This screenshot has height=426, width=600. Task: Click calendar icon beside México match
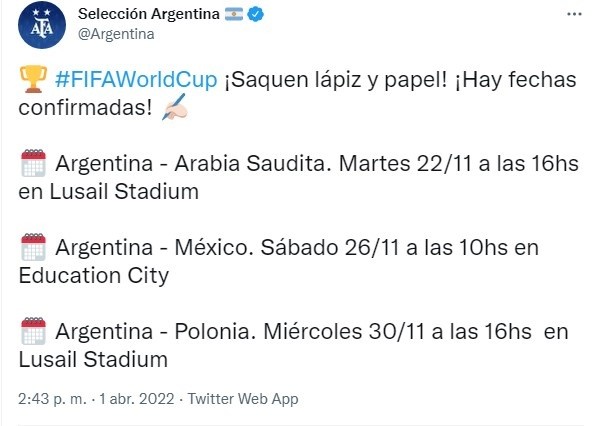pyautogui.click(x=32, y=248)
